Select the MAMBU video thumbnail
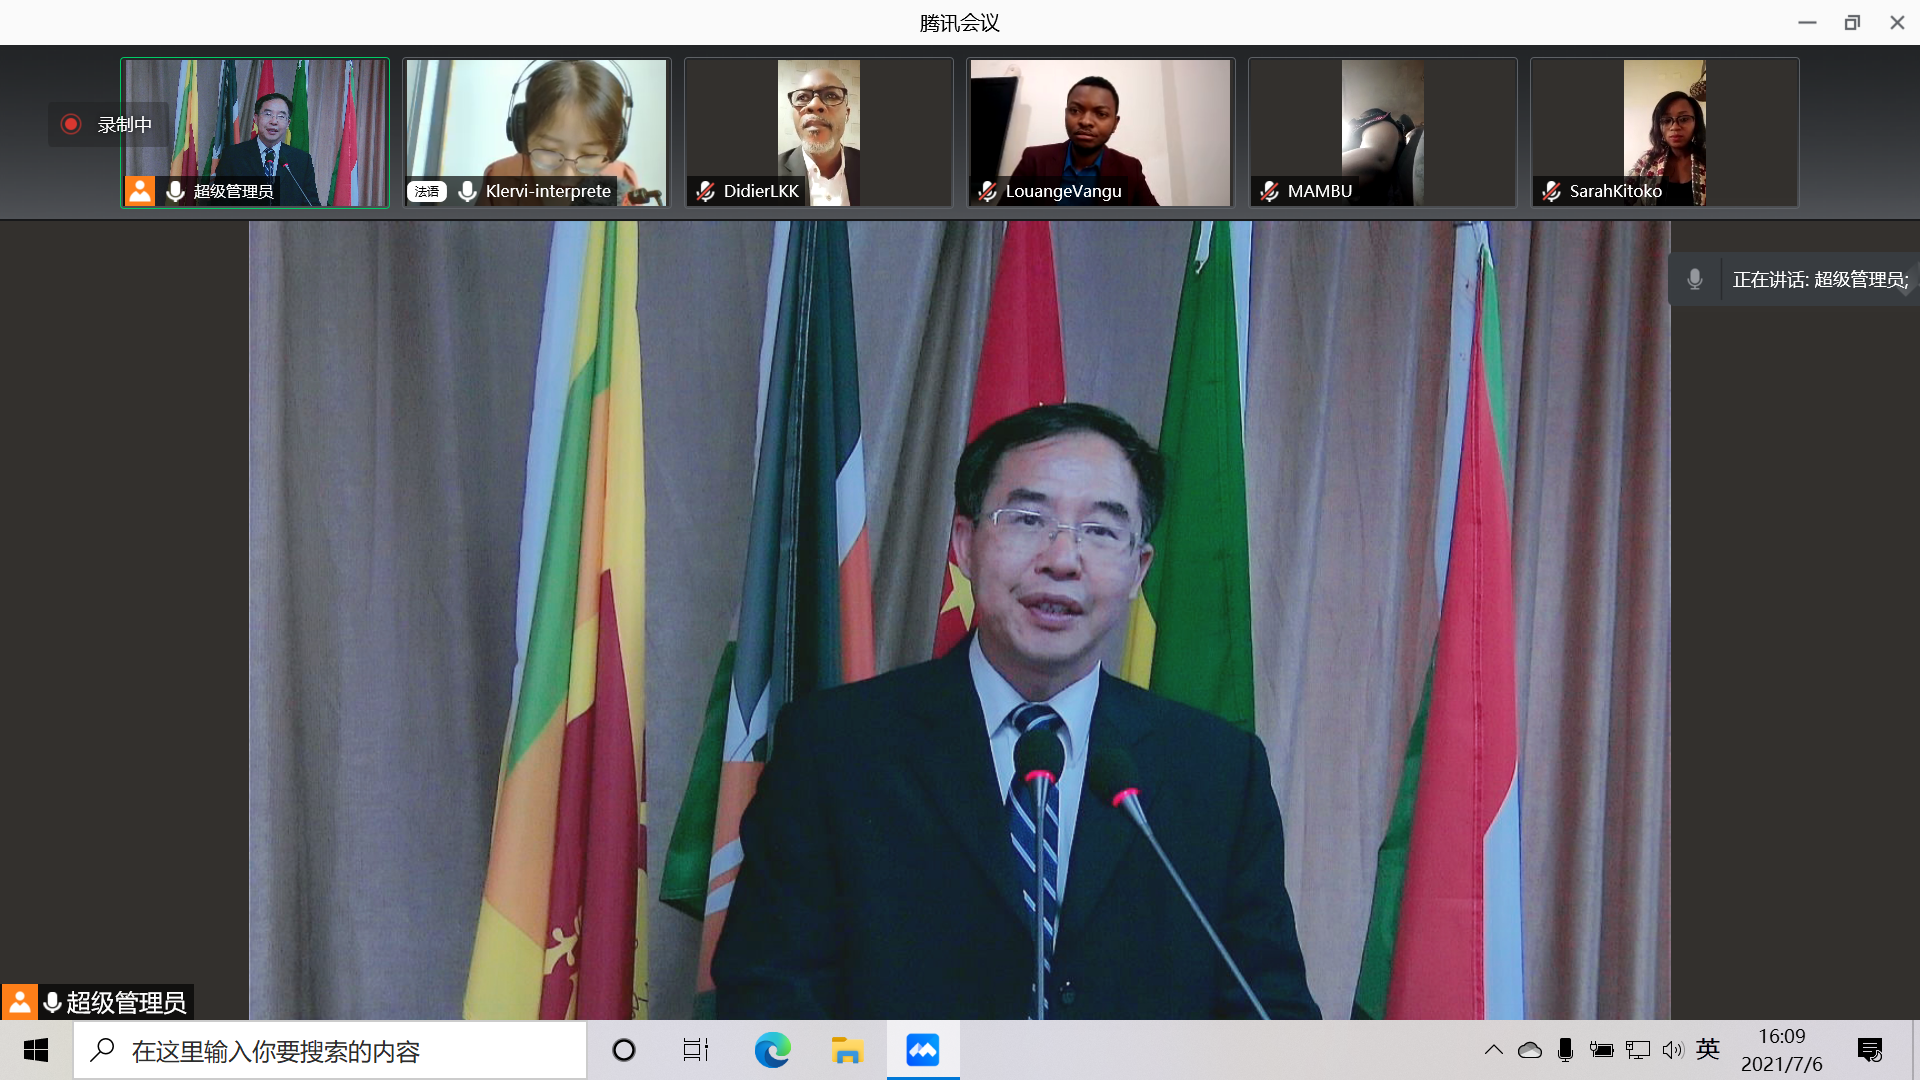Image resolution: width=1920 pixels, height=1080 pixels. pyautogui.click(x=1383, y=132)
